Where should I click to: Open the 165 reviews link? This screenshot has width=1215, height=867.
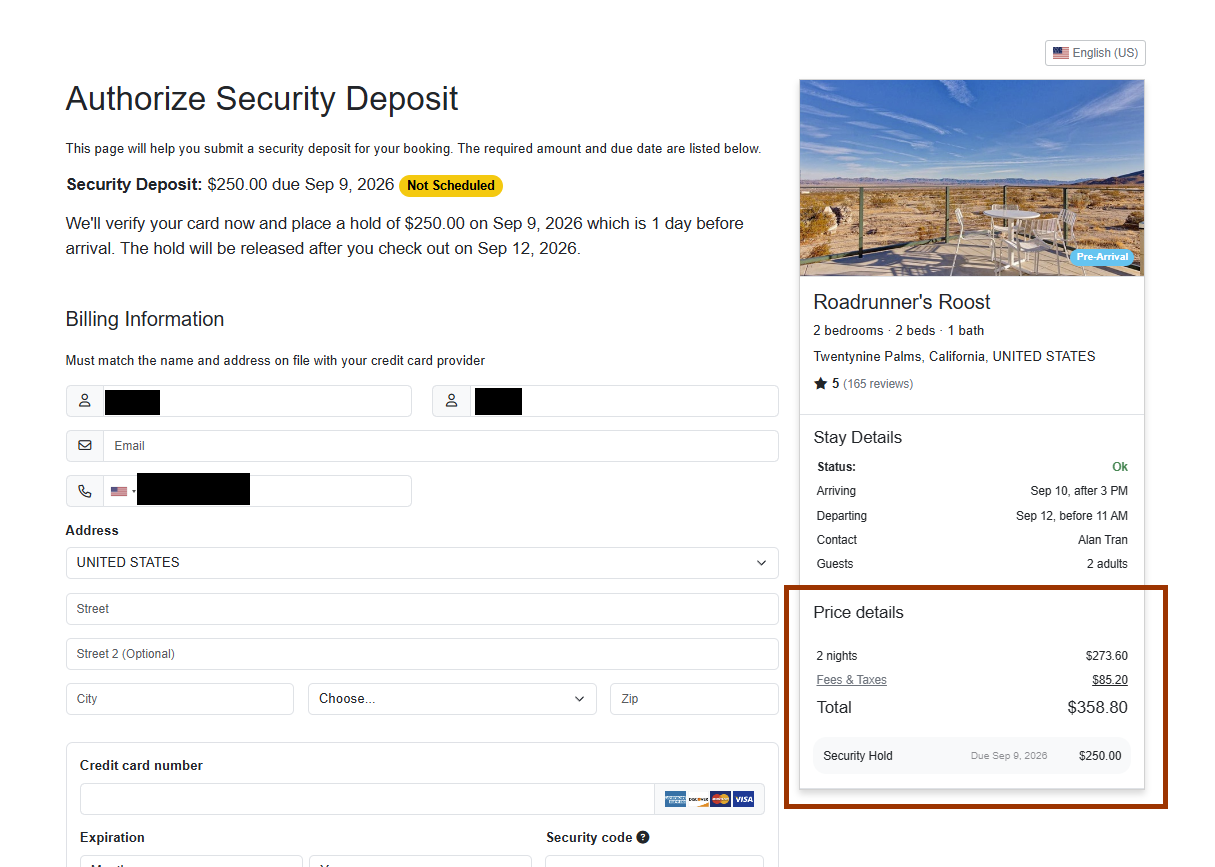(x=878, y=384)
